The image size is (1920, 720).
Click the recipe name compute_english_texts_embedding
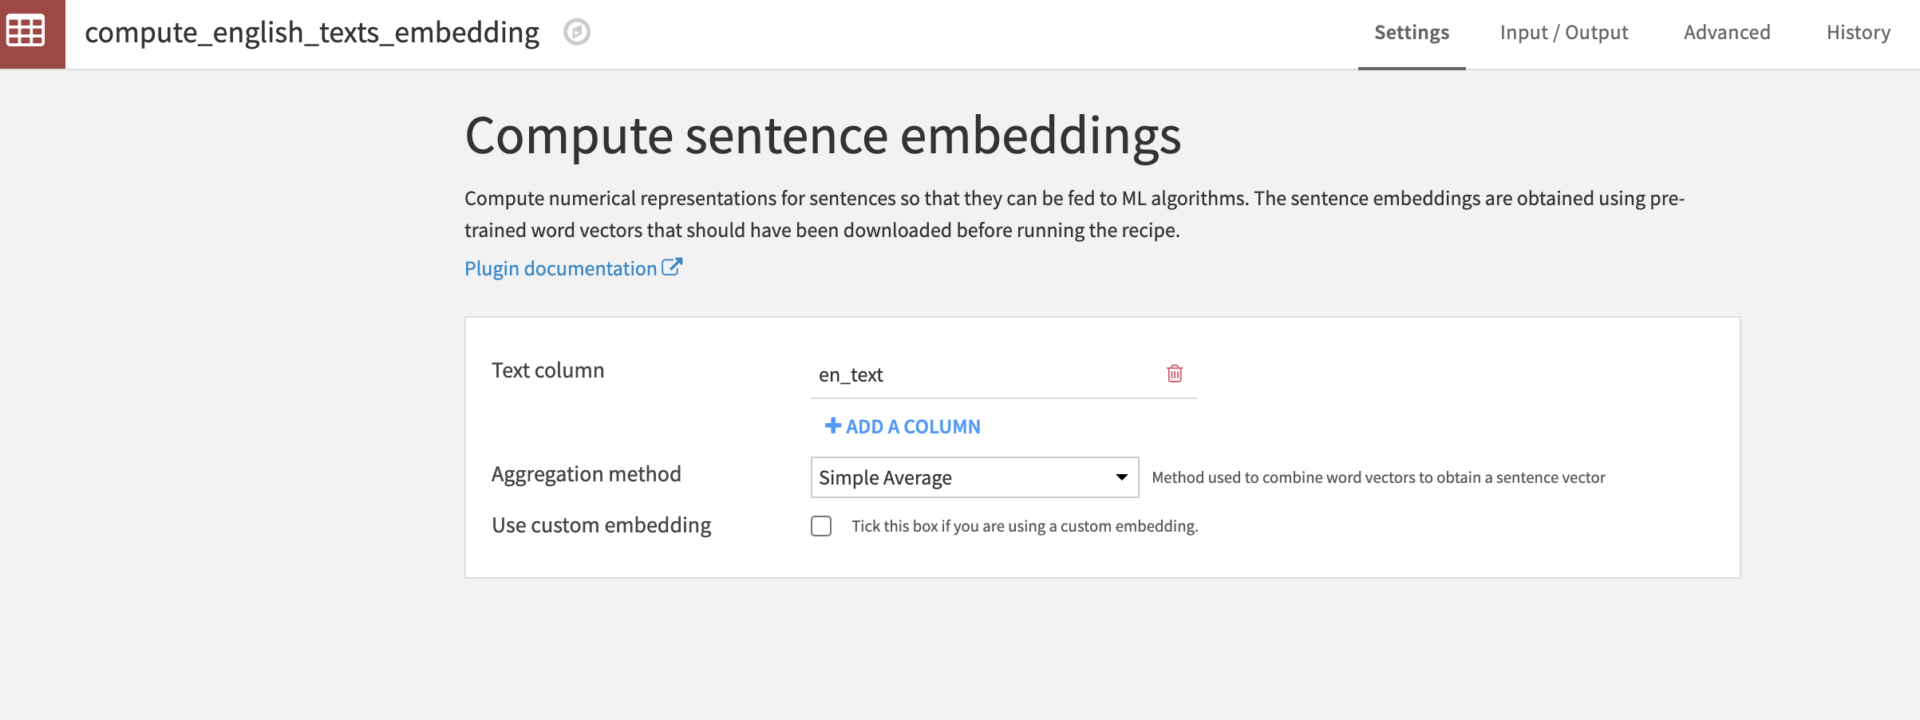click(x=312, y=31)
